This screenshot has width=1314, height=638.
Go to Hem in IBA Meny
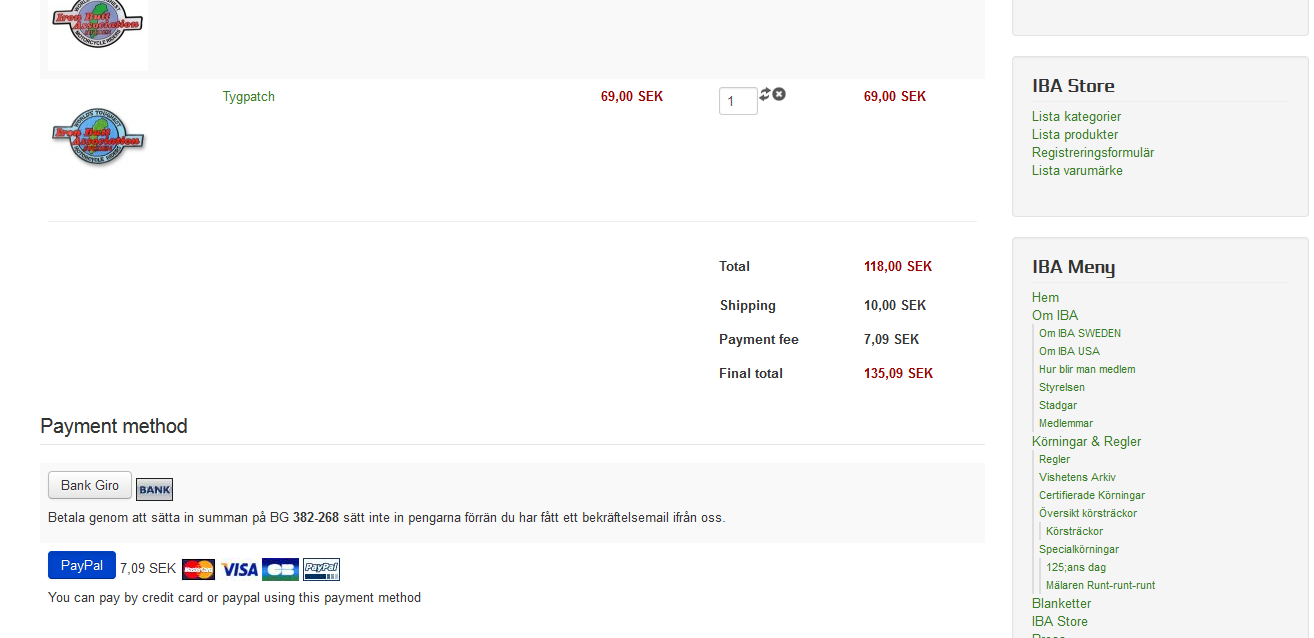[1045, 298]
